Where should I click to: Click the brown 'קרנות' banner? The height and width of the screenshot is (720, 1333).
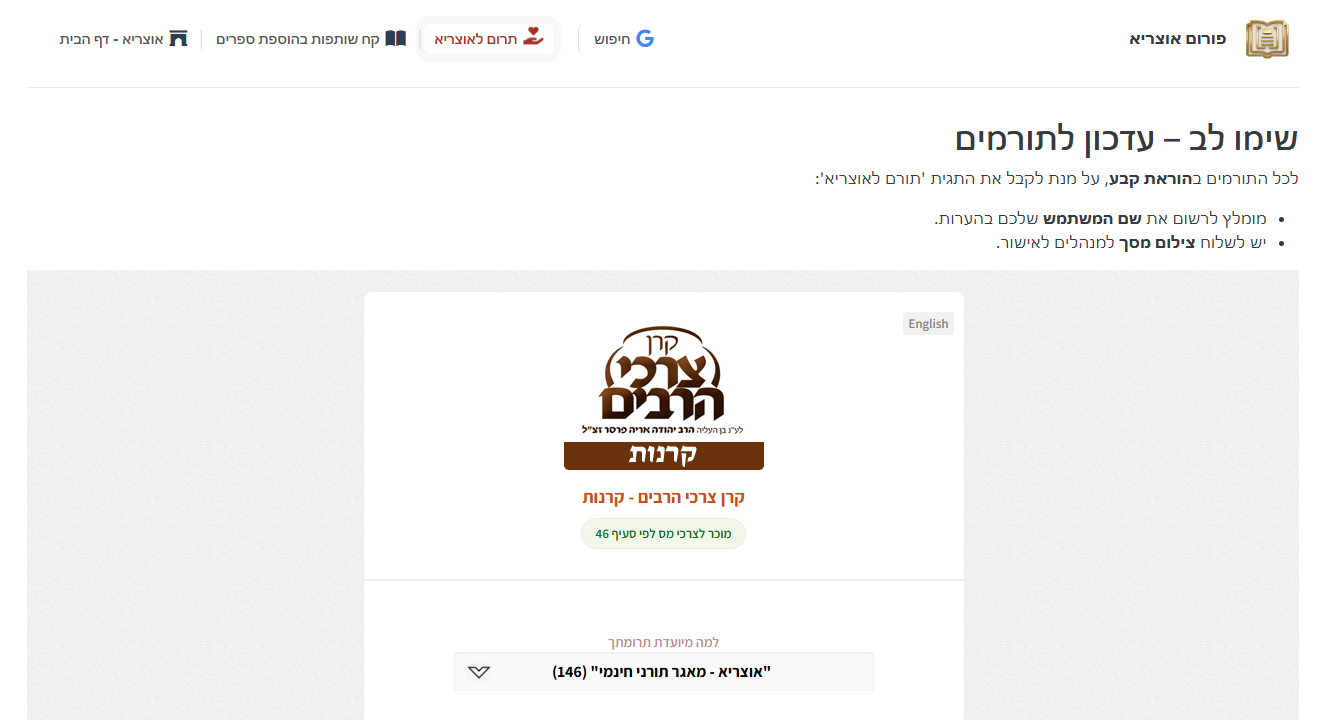(x=664, y=455)
